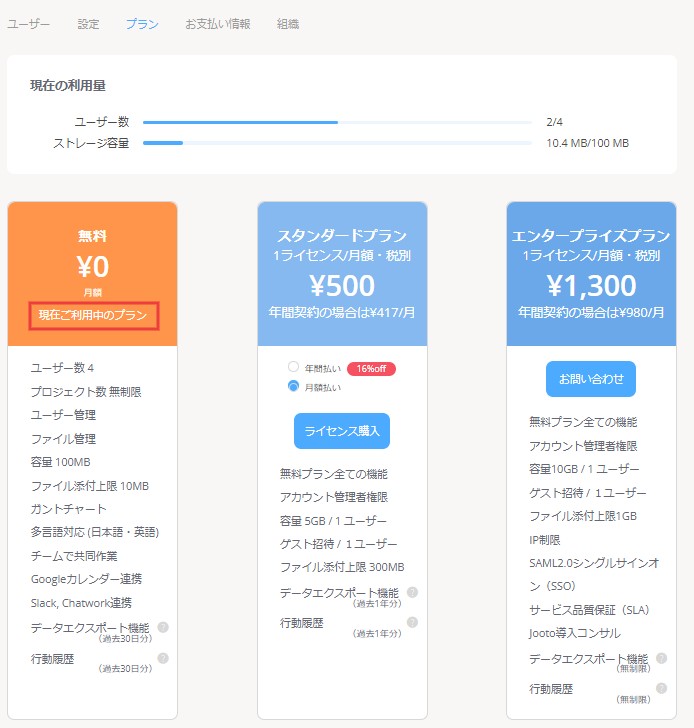The image size is (694, 728).
Task: Select the 年間払い radio button
Action: (293, 367)
